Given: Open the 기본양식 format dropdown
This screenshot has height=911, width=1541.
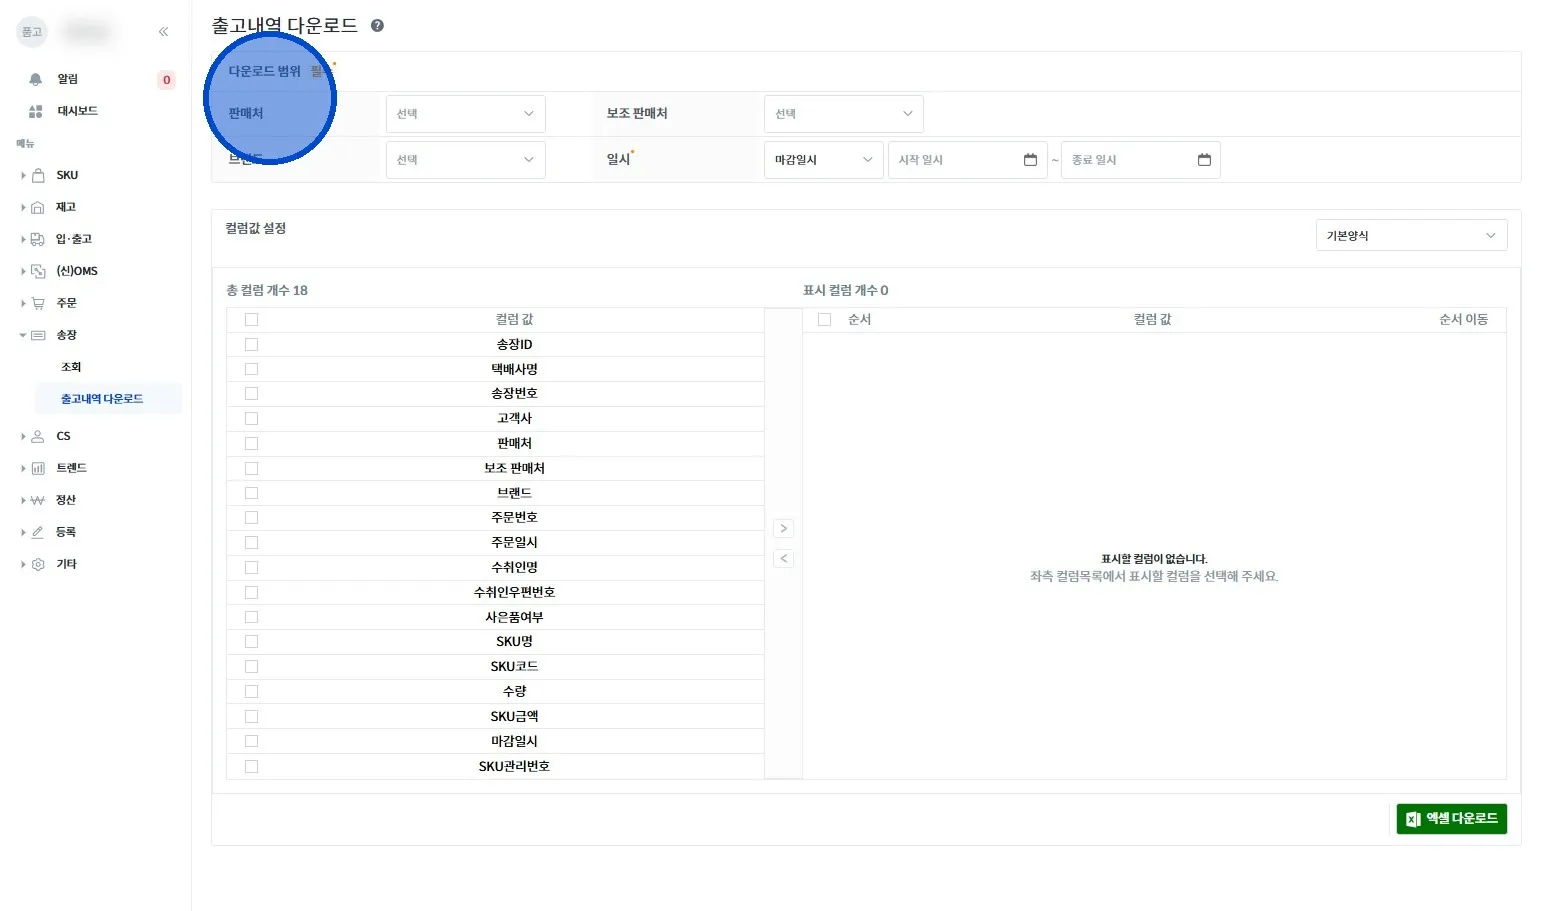Looking at the screenshot, I should pos(1411,236).
